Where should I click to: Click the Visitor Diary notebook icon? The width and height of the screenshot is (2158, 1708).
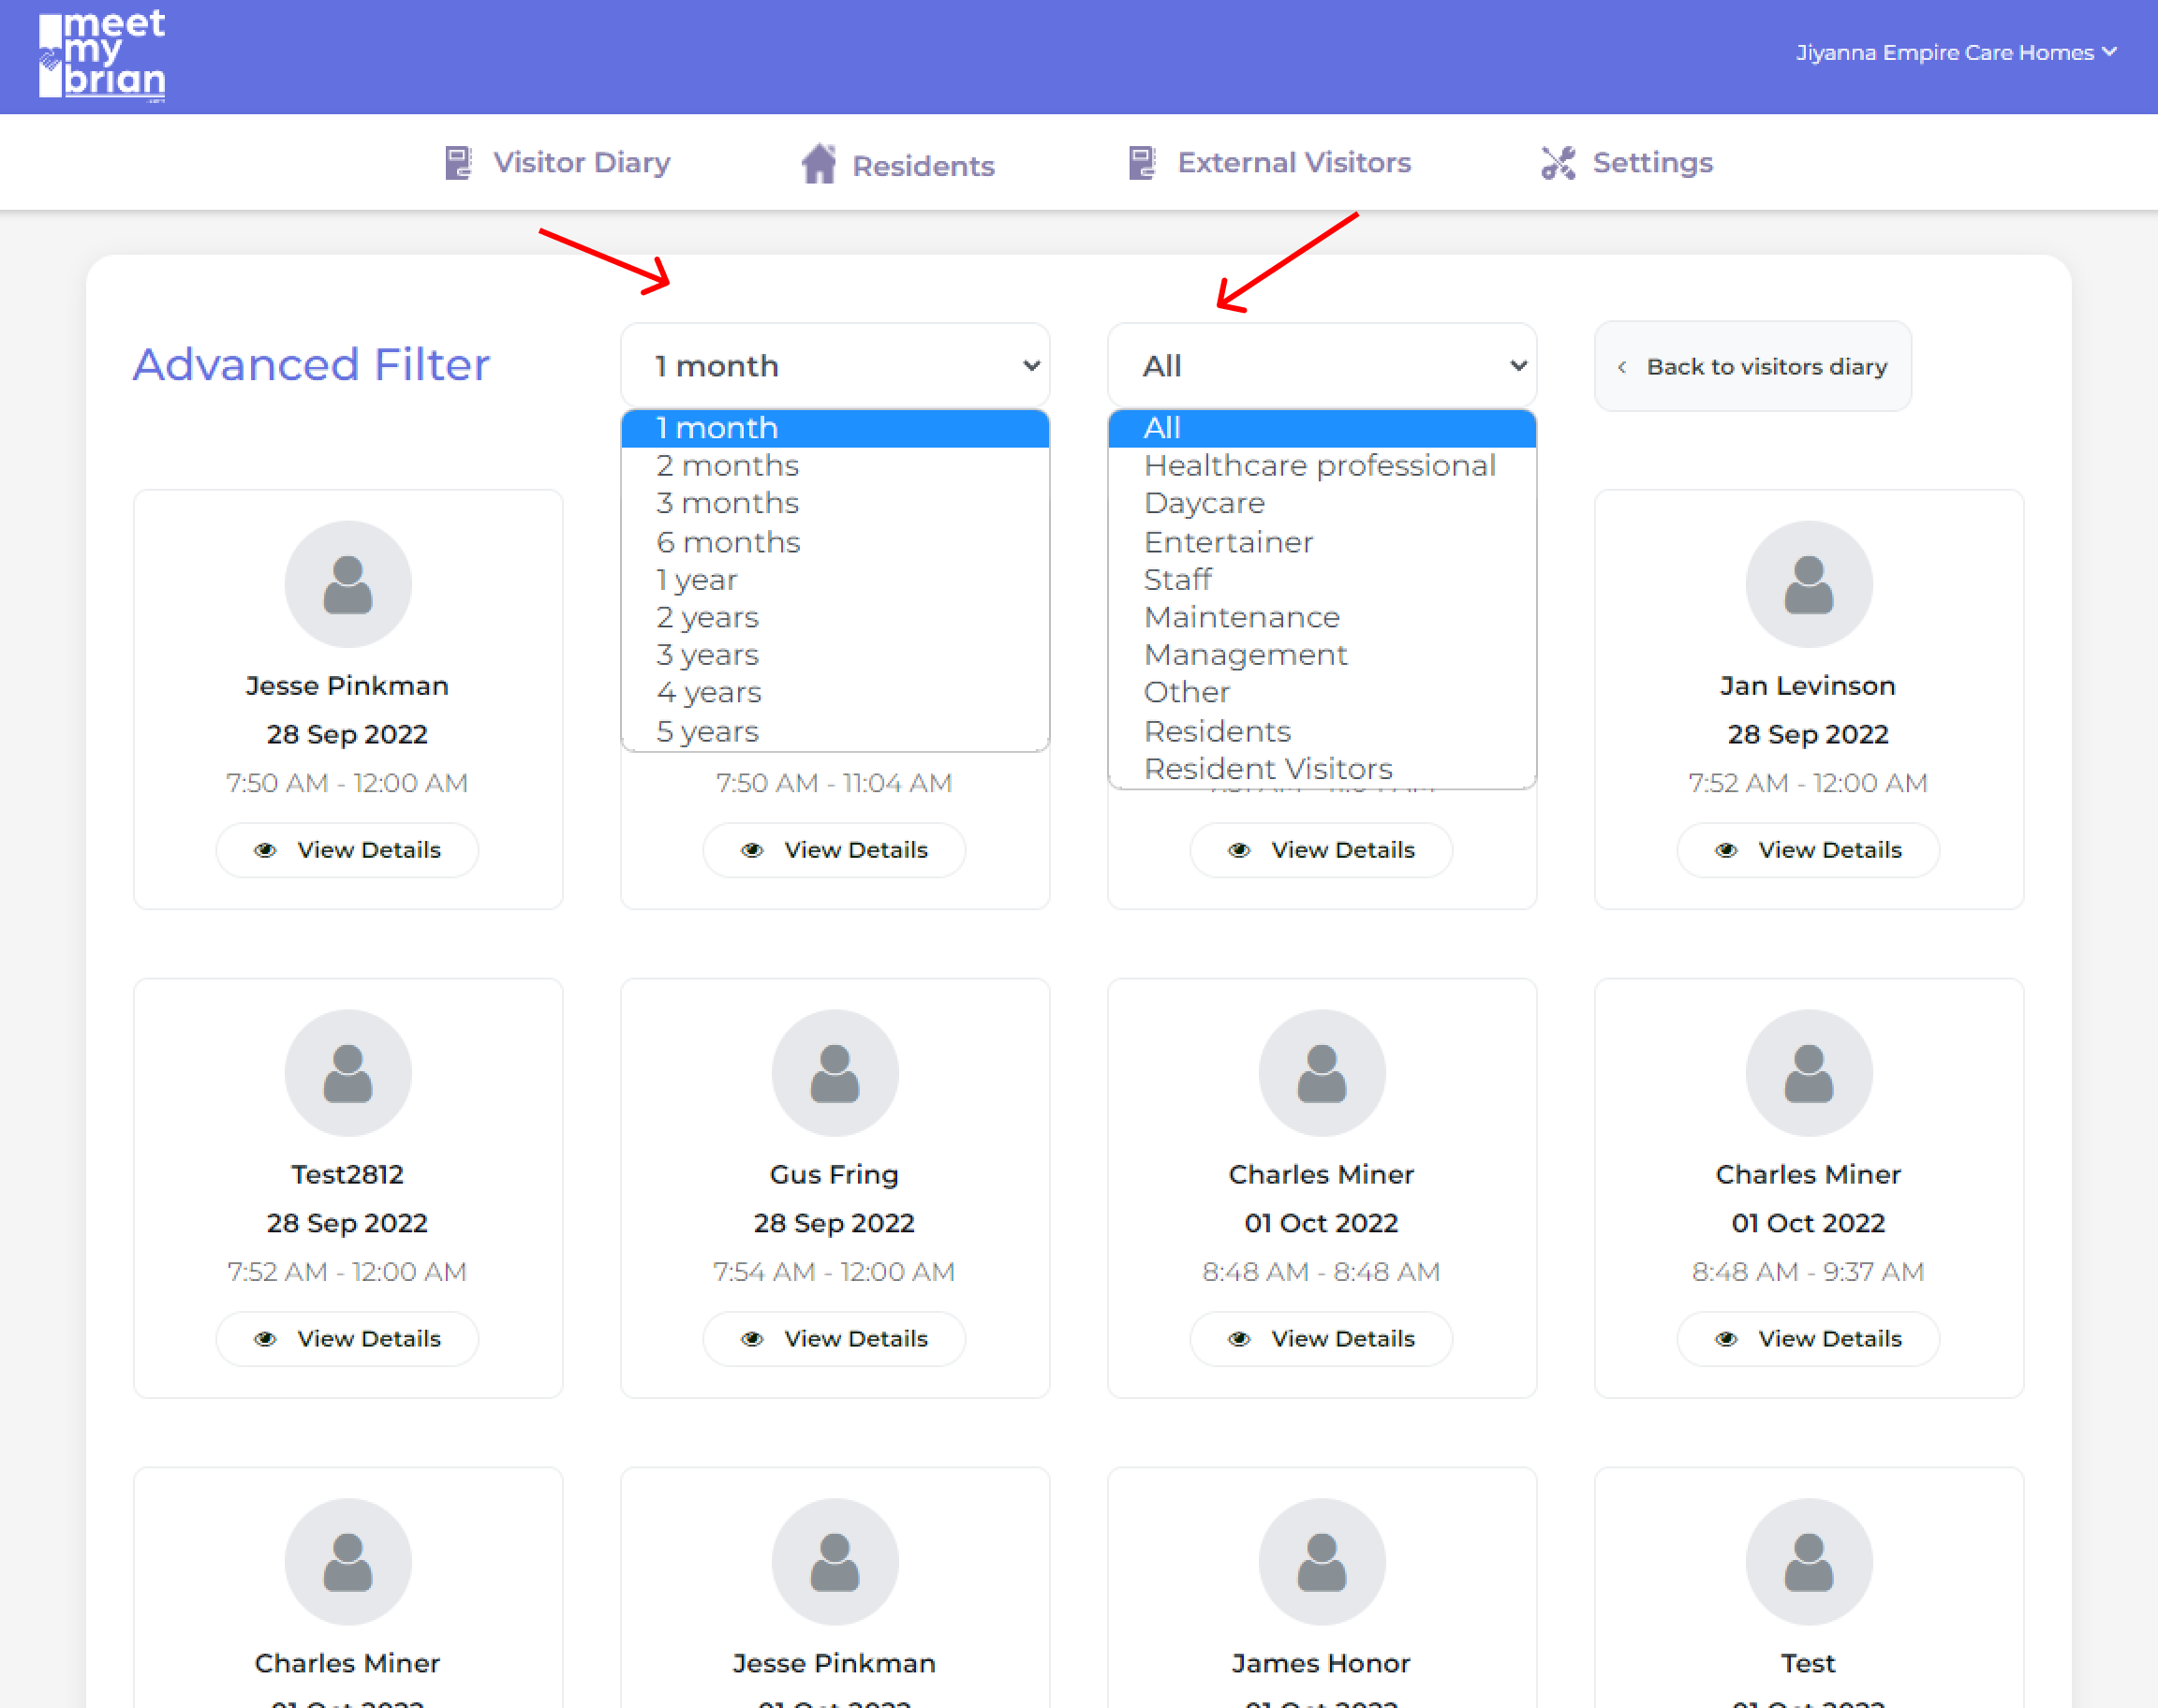(458, 163)
